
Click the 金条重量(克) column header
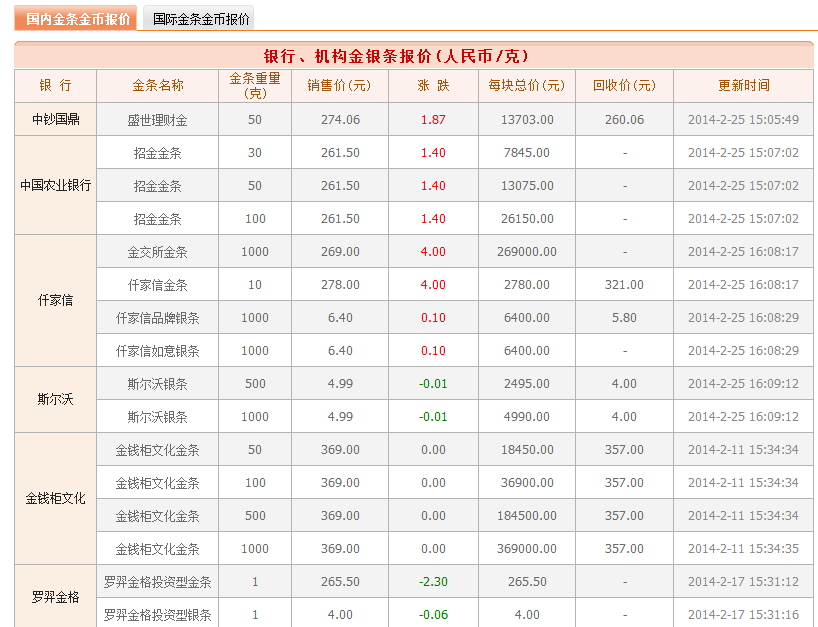click(255, 86)
